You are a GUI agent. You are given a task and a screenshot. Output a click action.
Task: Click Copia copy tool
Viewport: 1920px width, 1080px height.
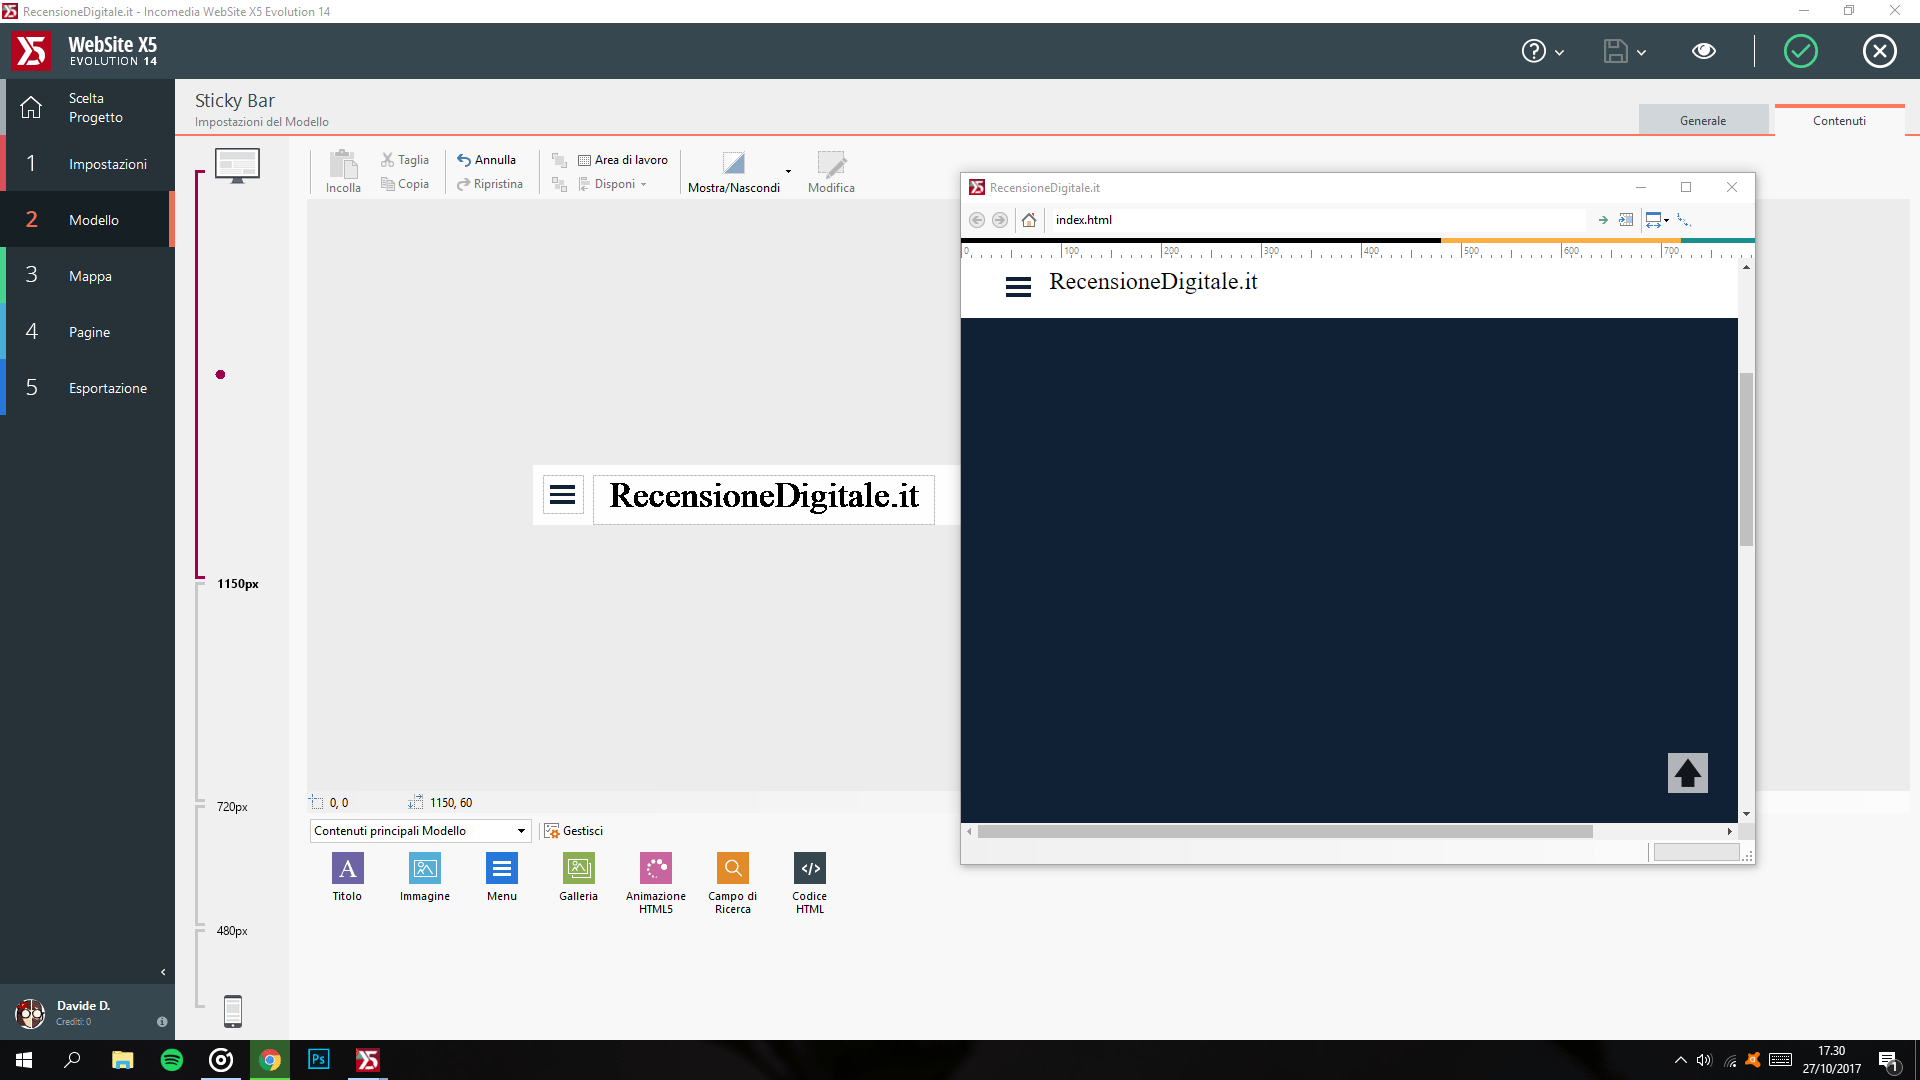pyautogui.click(x=405, y=184)
